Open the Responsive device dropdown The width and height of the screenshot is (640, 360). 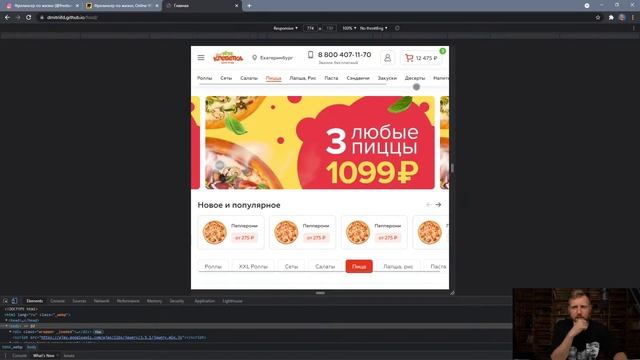(x=285, y=28)
